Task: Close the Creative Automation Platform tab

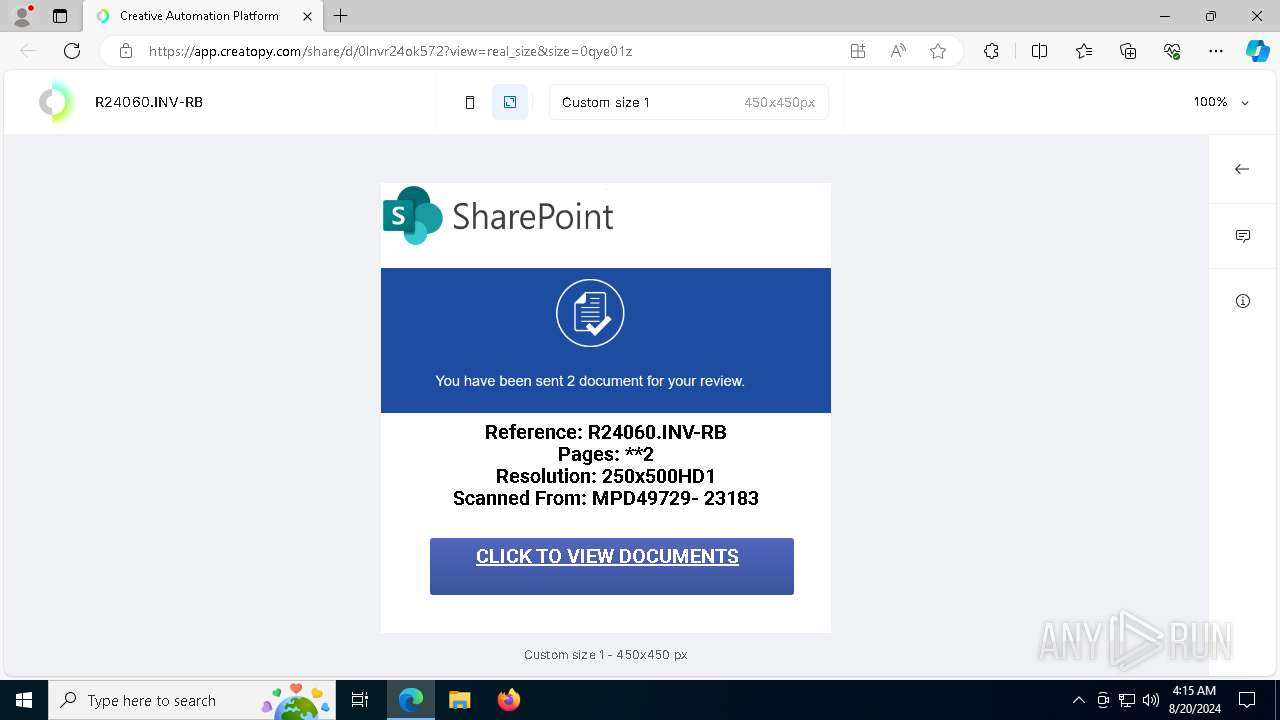Action: [x=308, y=16]
